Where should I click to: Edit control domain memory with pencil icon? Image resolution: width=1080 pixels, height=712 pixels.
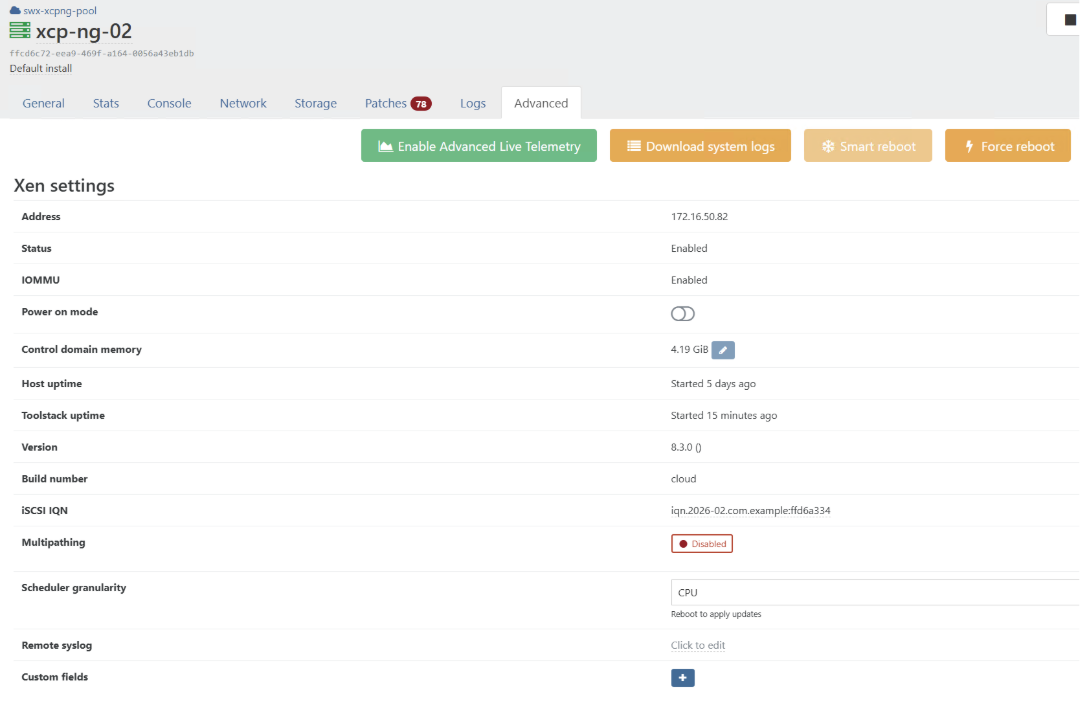[x=723, y=350]
